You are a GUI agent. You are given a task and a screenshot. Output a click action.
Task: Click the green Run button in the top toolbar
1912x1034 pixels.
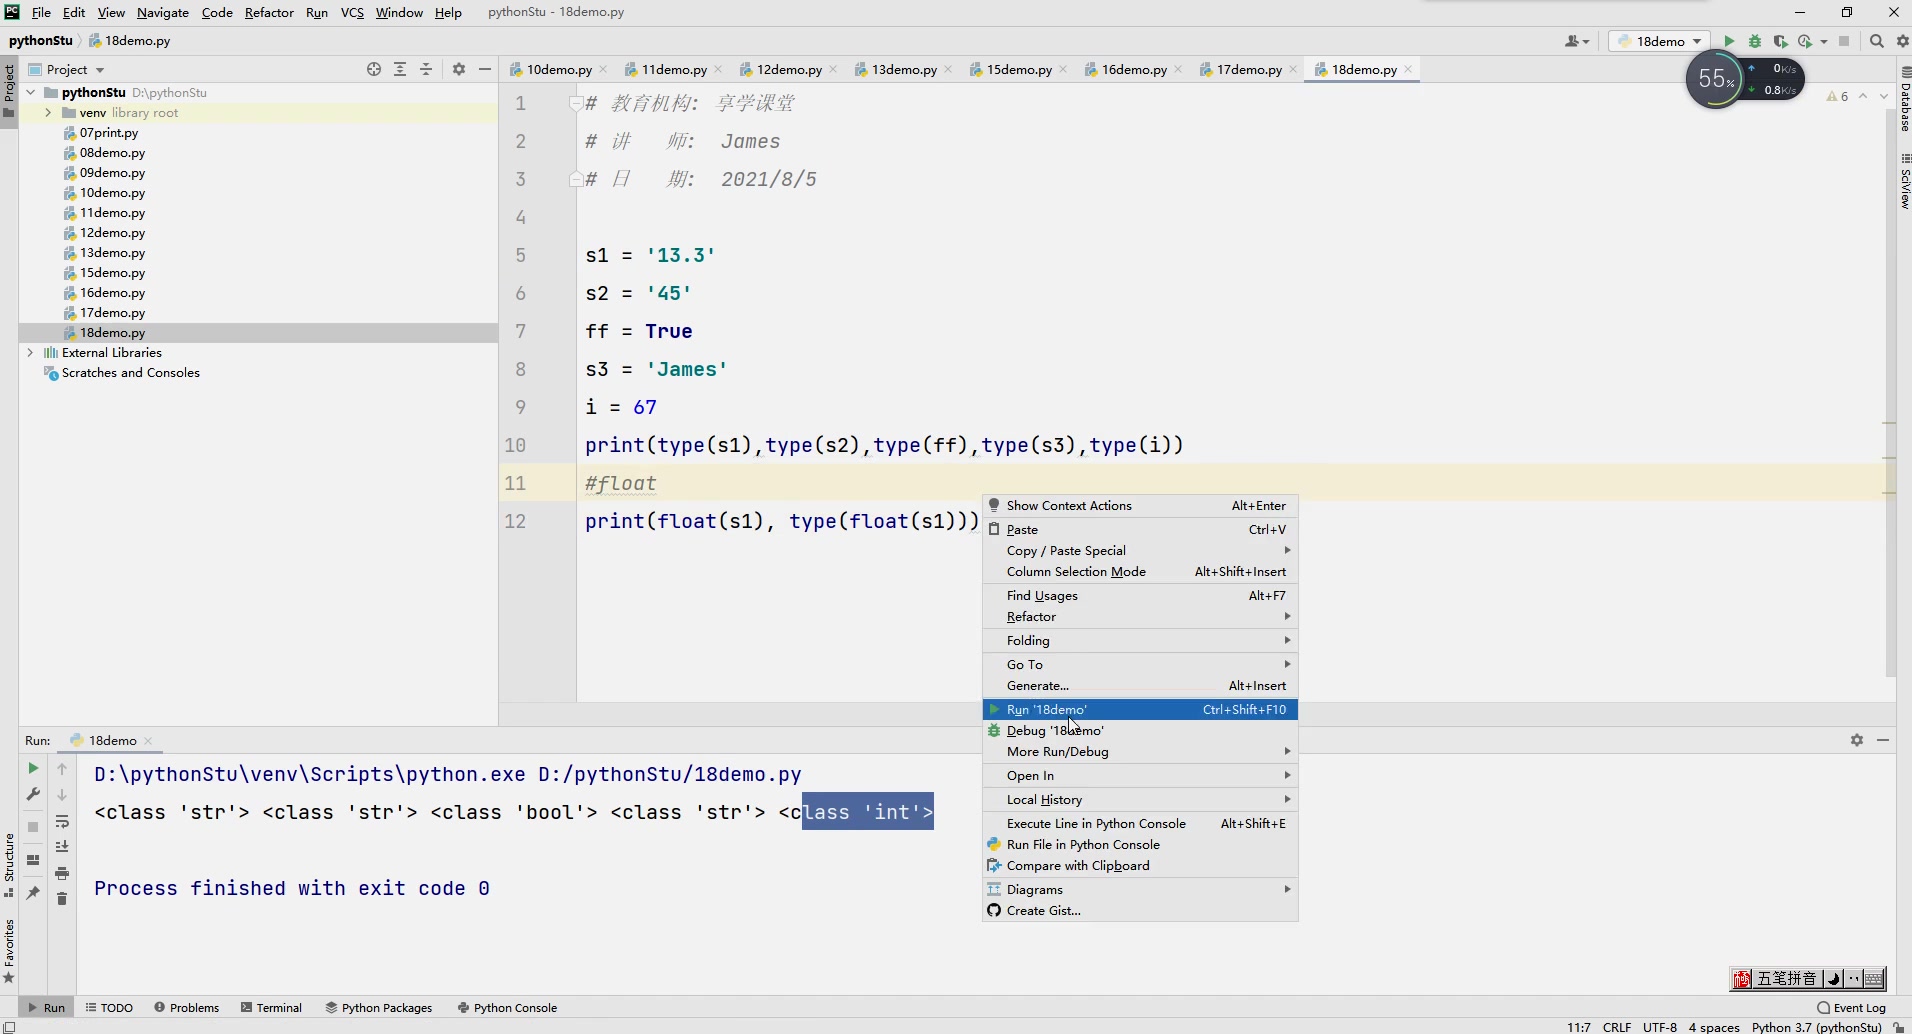coord(1729,41)
